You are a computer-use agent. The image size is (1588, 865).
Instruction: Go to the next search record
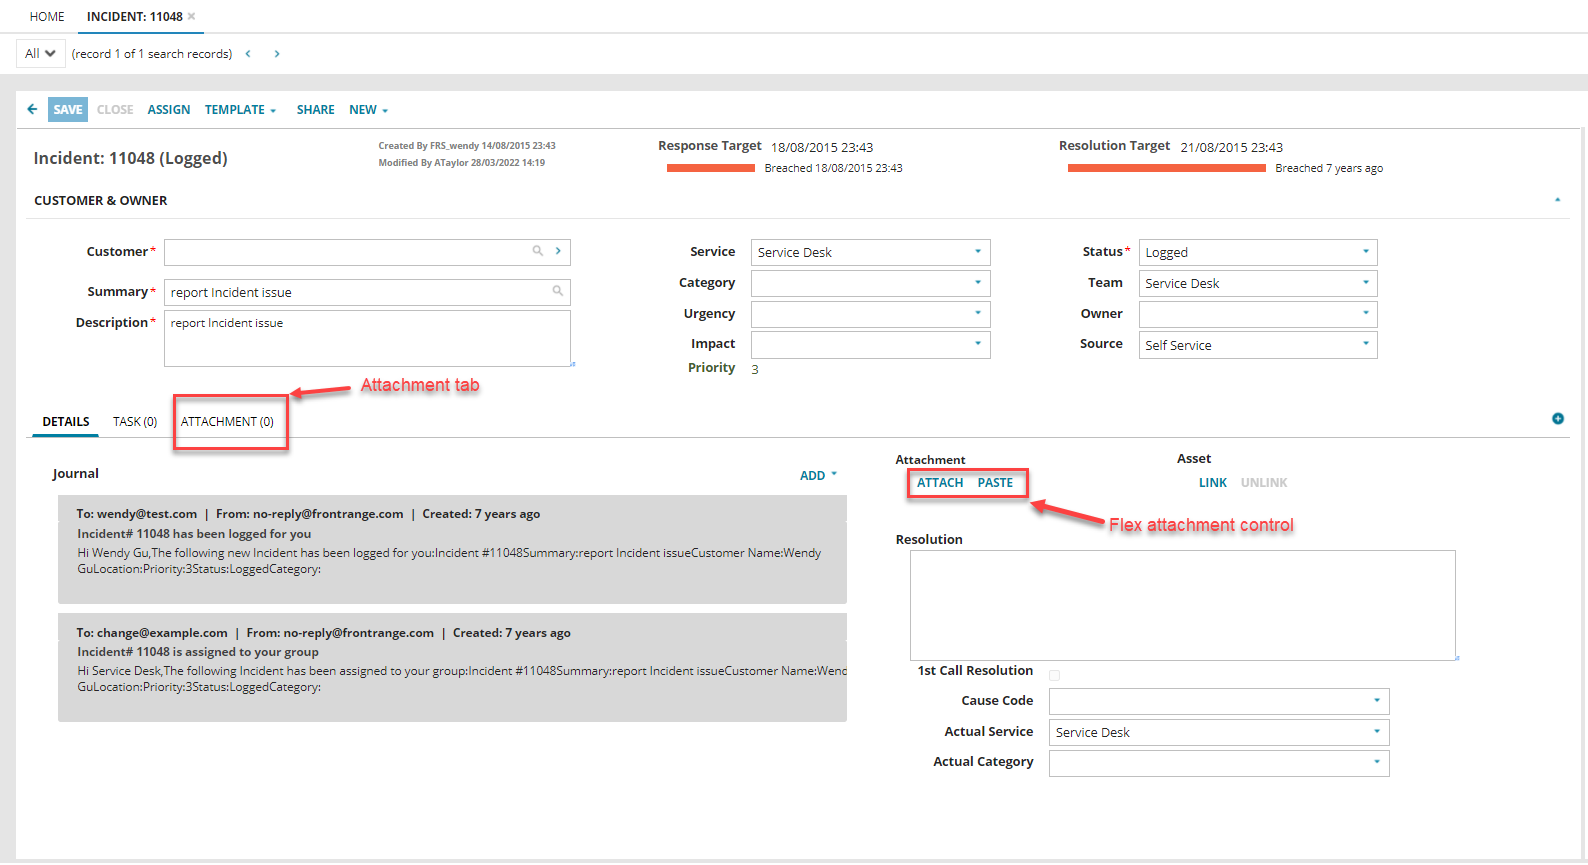click(x=277, y=54)
